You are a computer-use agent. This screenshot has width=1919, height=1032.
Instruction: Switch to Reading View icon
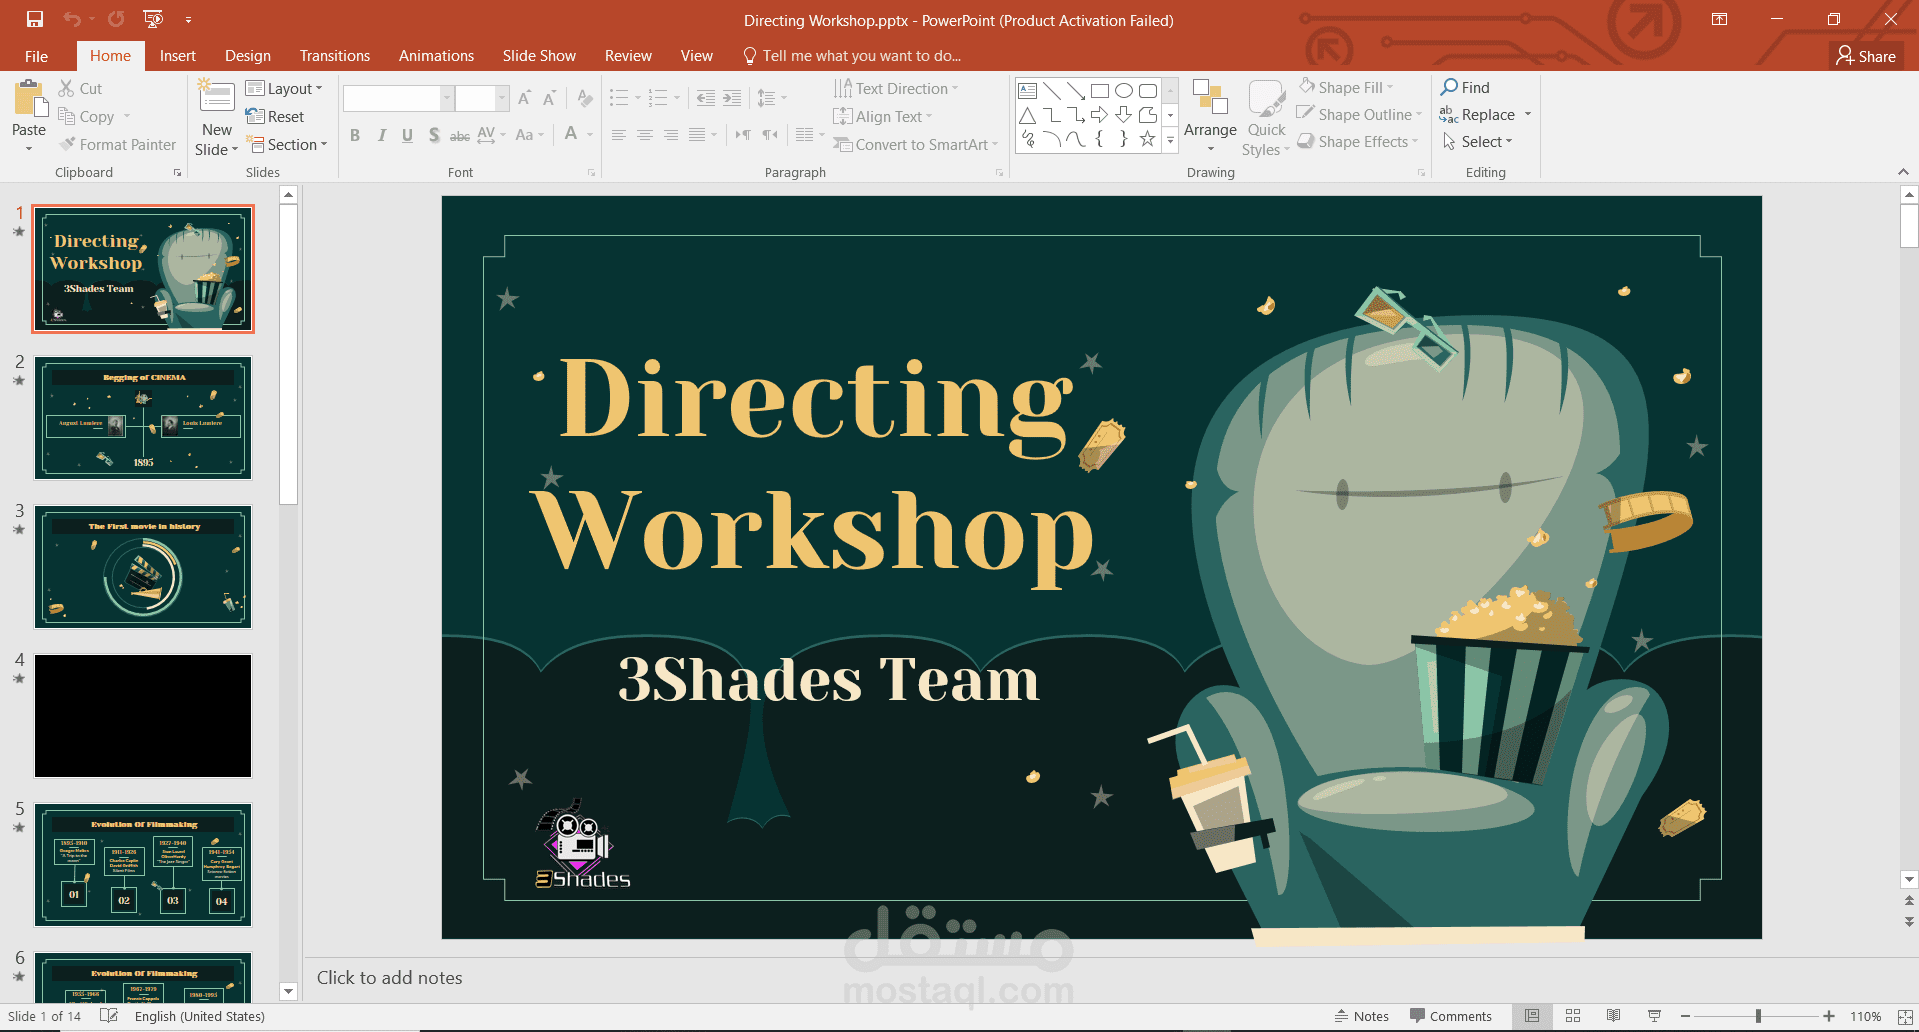tap(1613, 1016)
